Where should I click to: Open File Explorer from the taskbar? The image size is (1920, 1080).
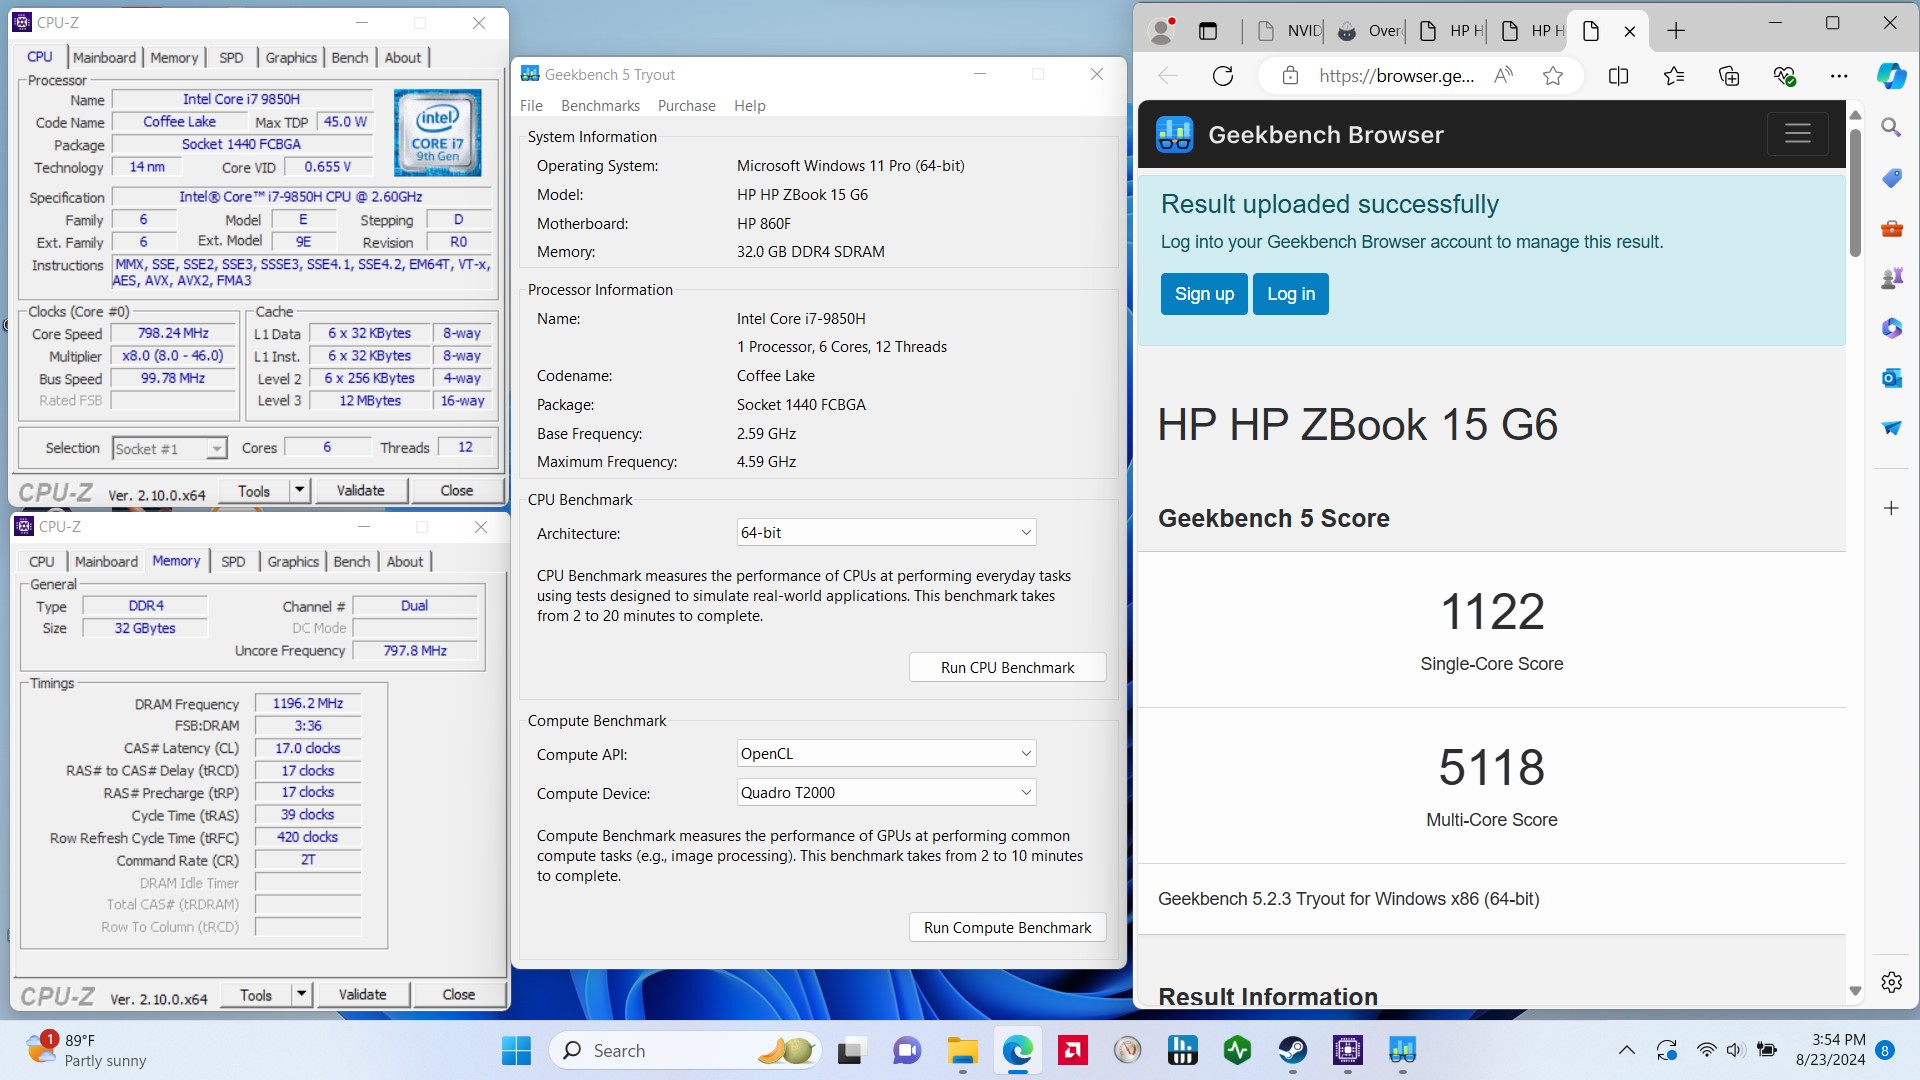click(x=962, y=1050)
